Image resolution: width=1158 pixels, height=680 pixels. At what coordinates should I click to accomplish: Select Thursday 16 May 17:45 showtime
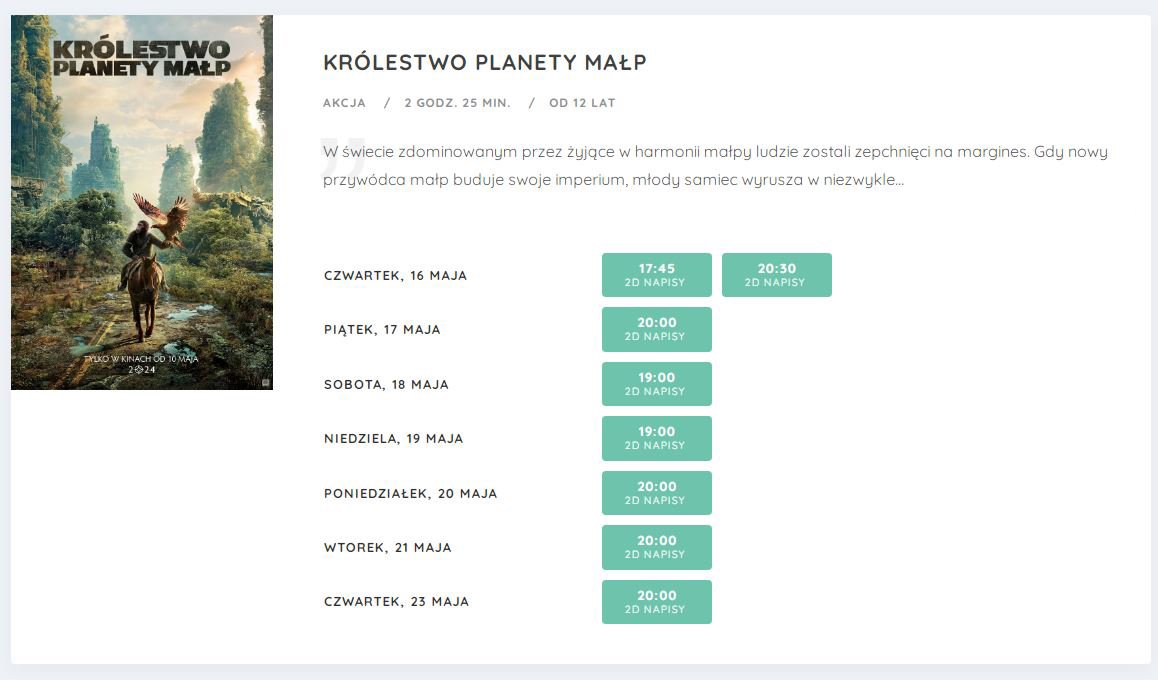tap(657, 275)
